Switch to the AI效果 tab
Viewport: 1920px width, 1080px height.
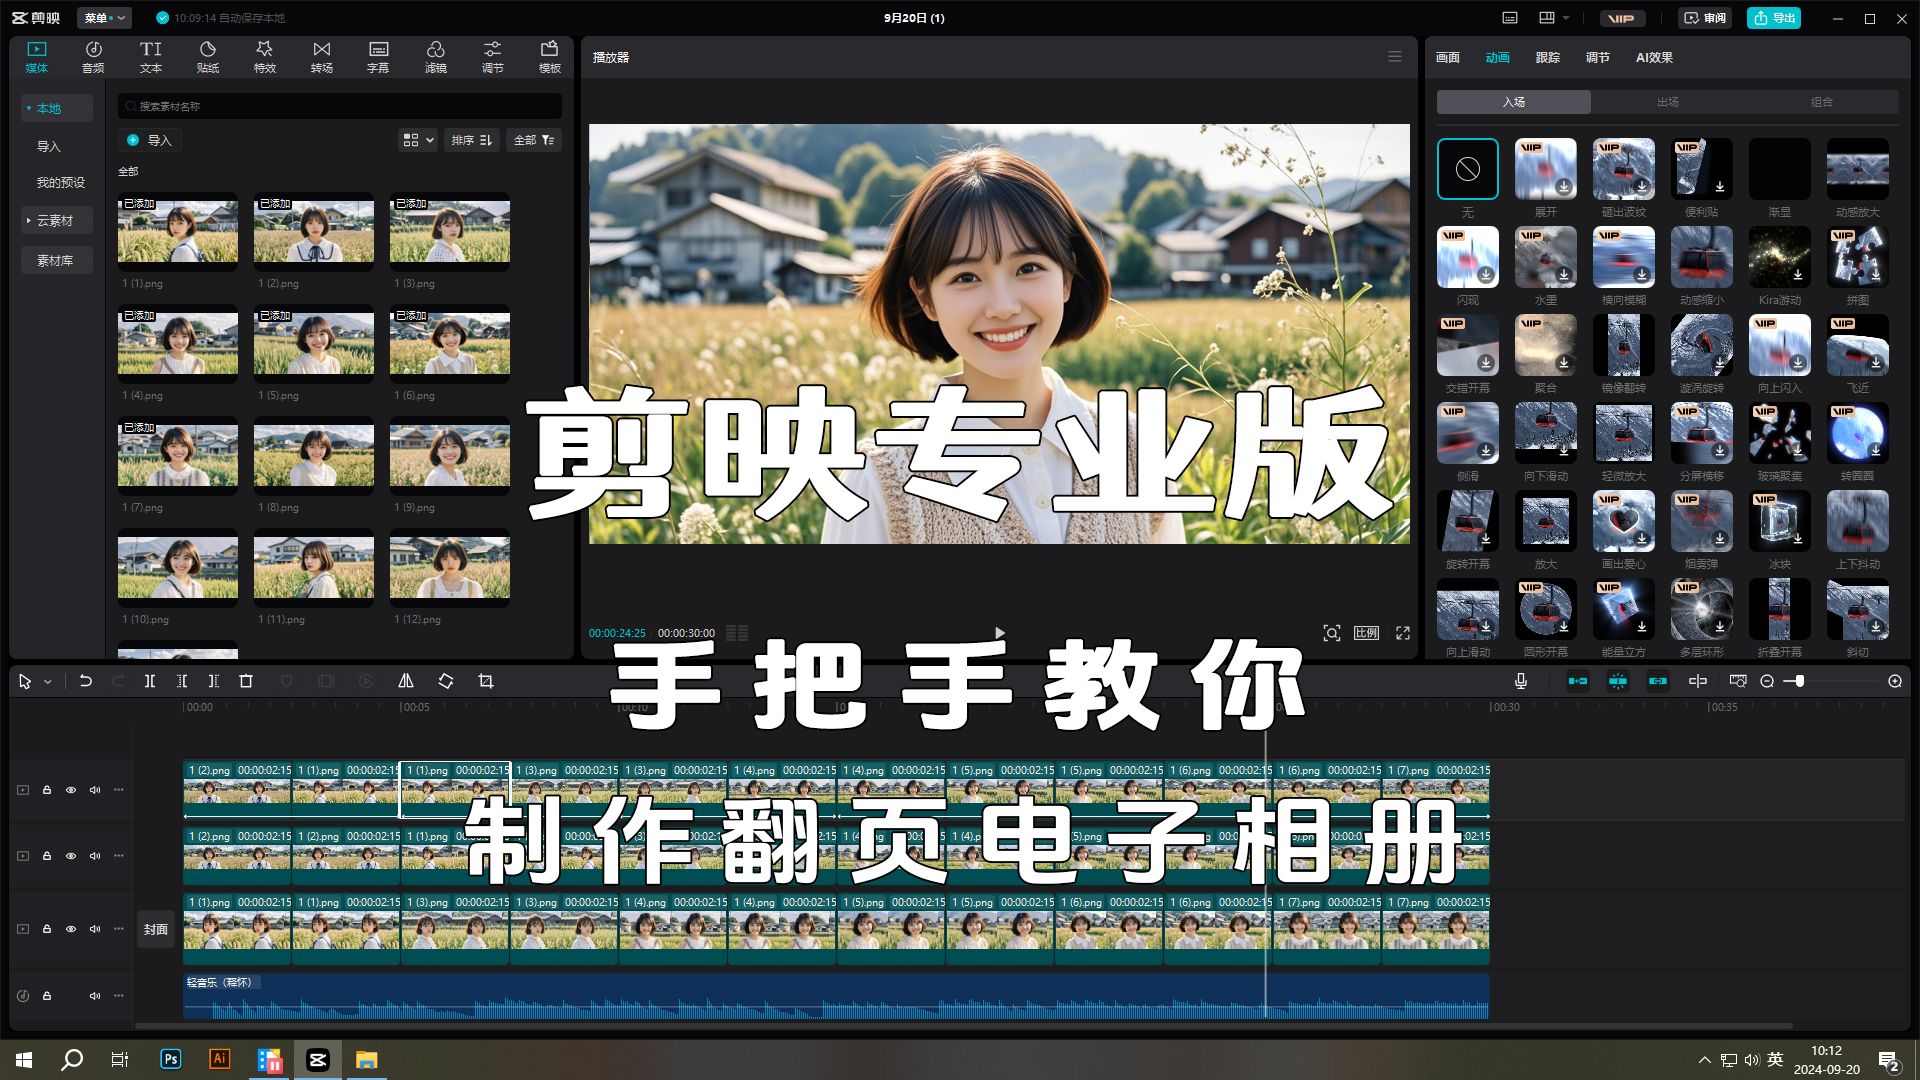tap(1654, 58)
